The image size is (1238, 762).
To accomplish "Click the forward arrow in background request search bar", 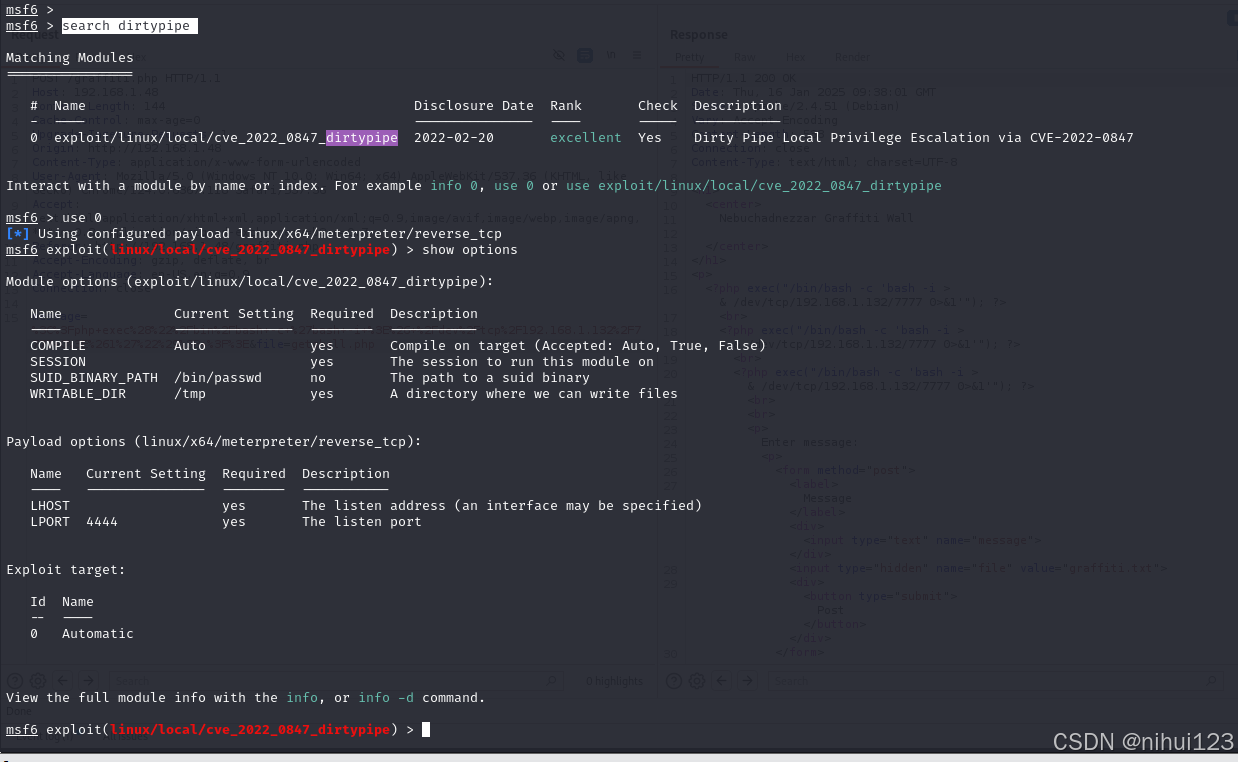I will point(88,681).
